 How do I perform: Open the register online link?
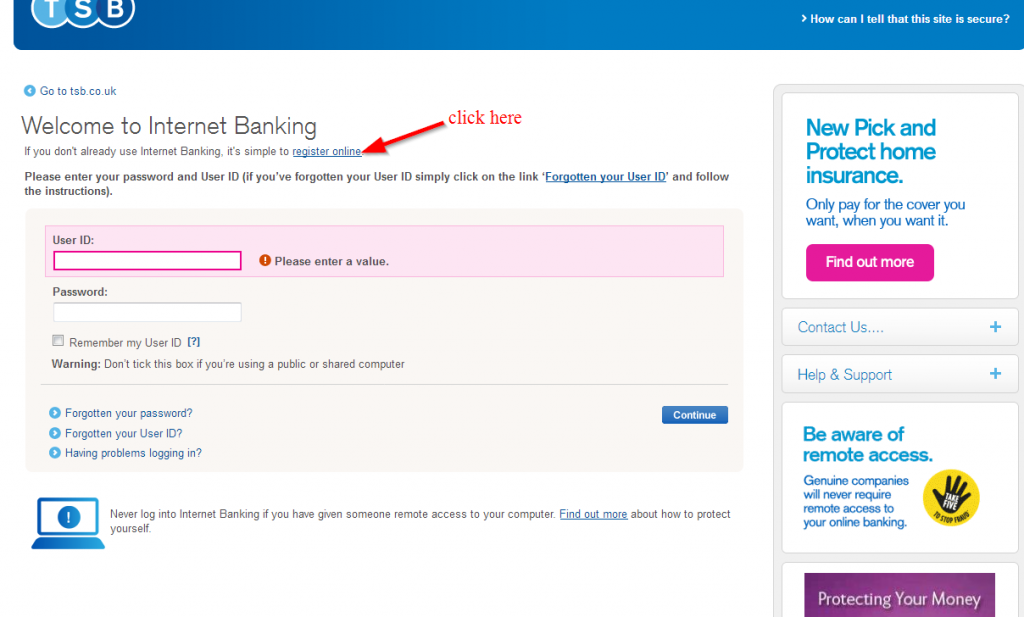[x=326, y=151]
